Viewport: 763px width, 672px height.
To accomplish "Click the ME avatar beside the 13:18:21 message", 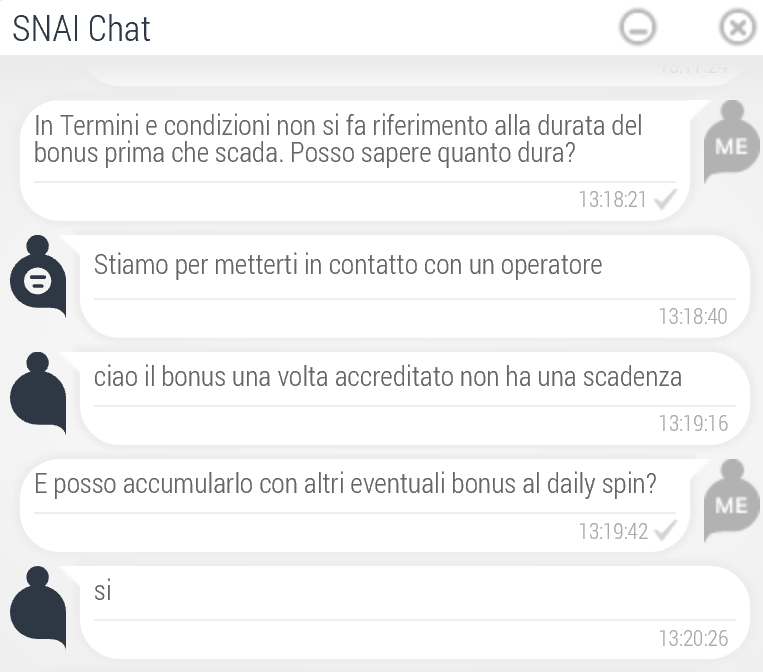I will pos(731,141).
